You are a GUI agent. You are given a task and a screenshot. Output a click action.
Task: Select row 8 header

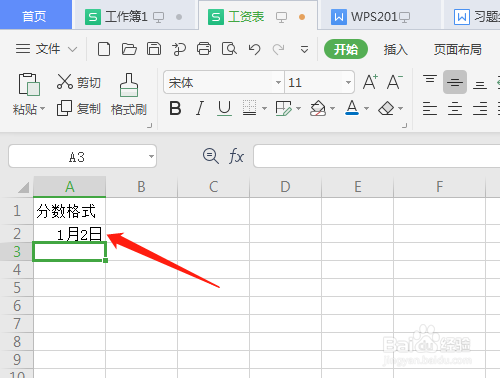[x=17, y=342]
